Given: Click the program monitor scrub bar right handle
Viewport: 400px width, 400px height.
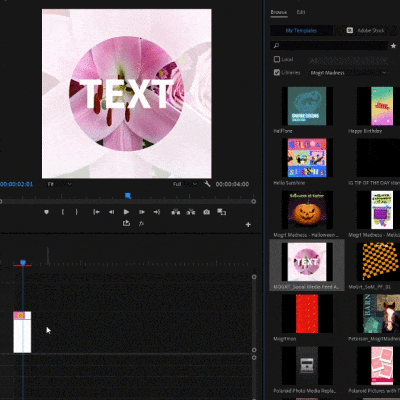Looking at the screenshot, I should [x=254, y=201].
